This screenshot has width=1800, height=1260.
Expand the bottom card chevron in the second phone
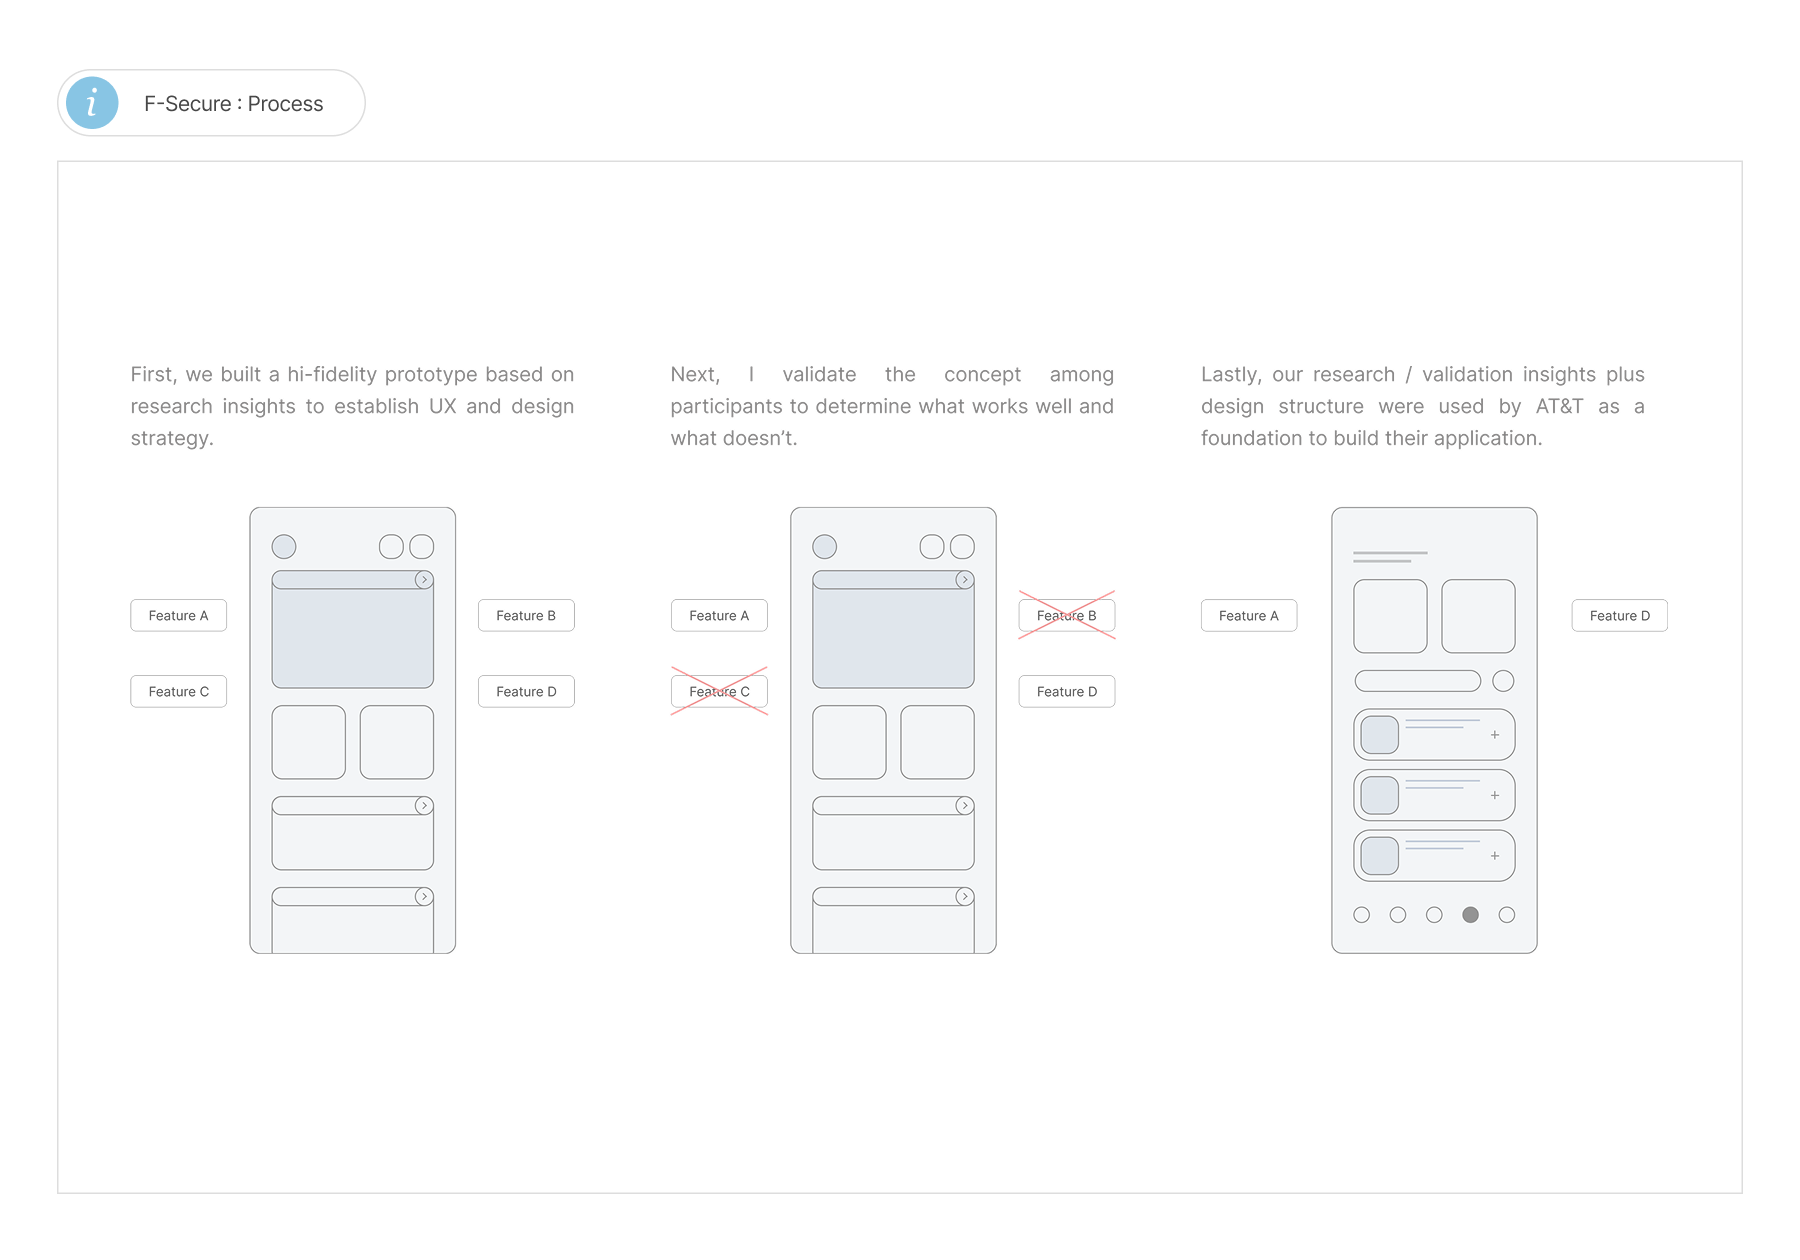(x=964, y=897)
